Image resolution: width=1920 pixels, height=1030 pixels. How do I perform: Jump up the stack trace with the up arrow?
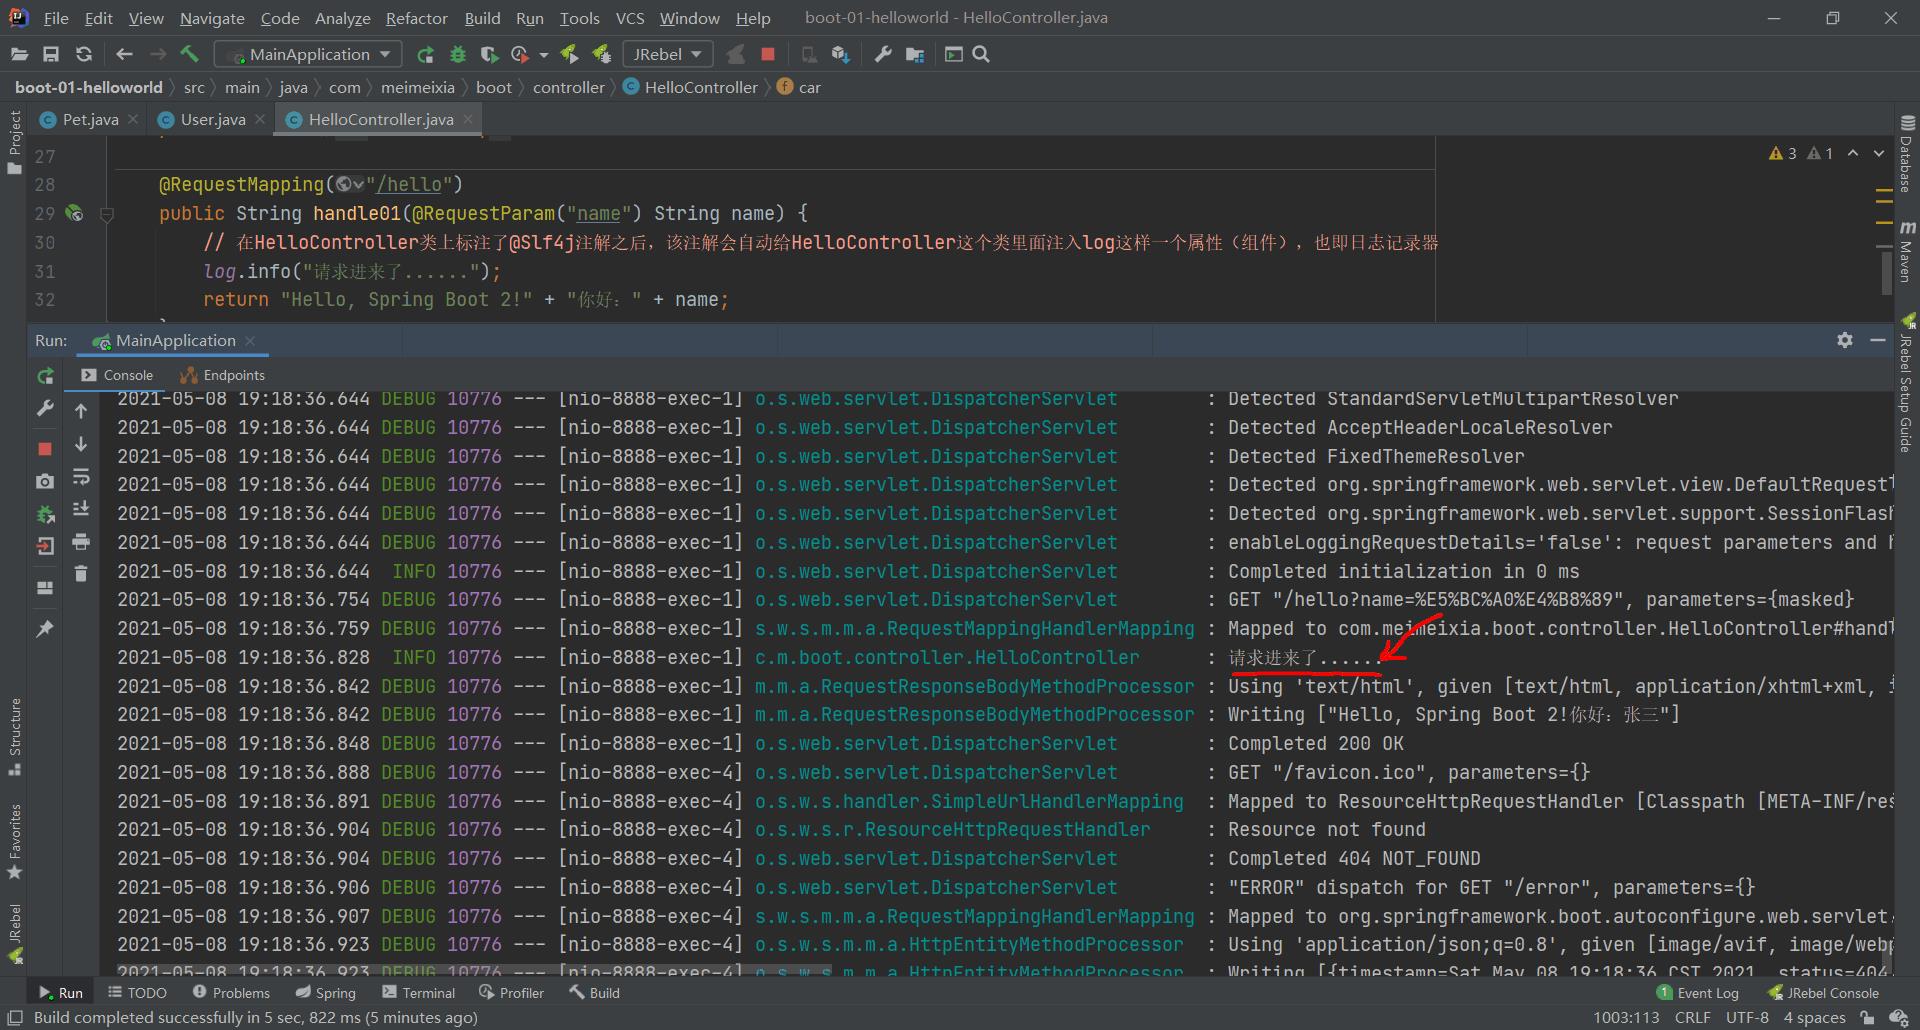coord(81,410)
